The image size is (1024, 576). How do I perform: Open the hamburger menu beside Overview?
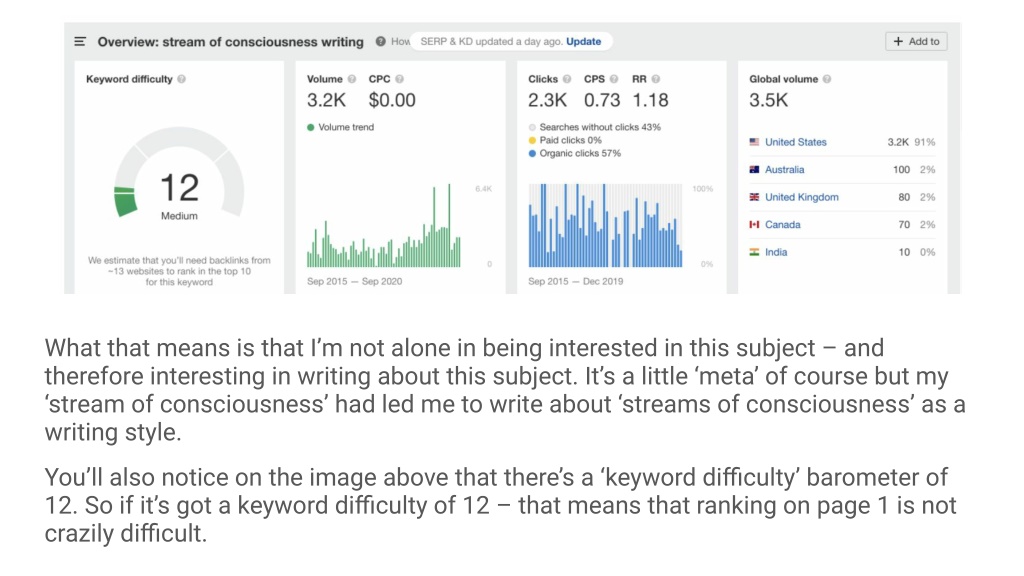pos(80,42)
